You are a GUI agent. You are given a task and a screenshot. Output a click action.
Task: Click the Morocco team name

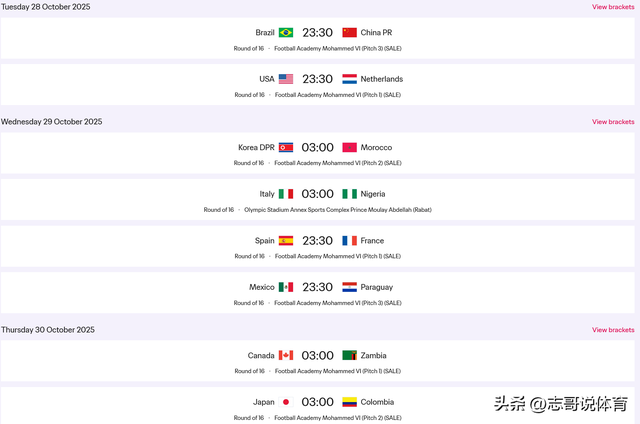(377, 147)
